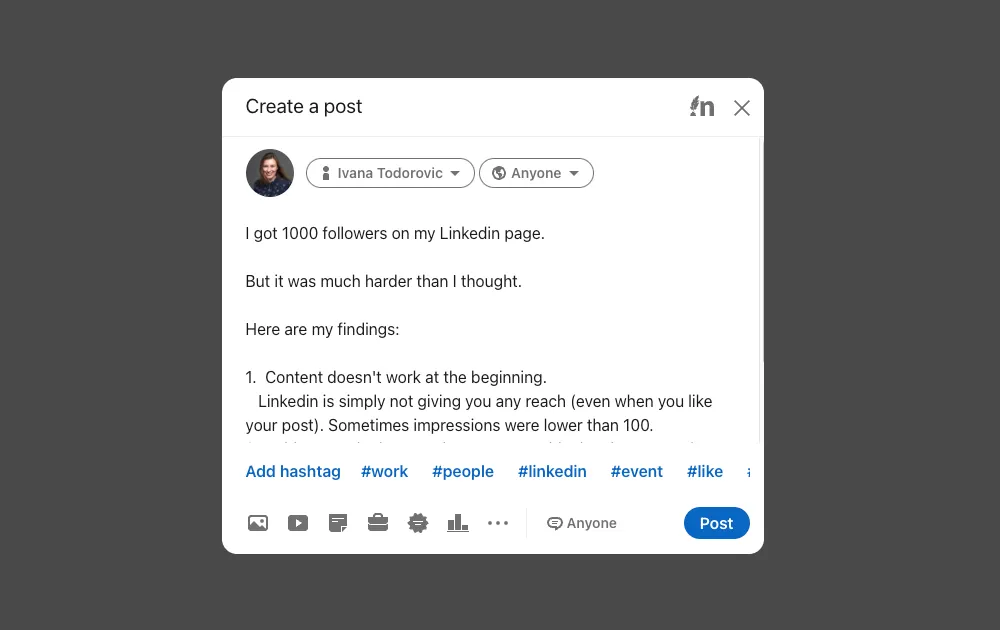The height and width of the screenshot is (630, 1000).
Task: Open more post options via ellipsis icon
Action: [x=498, y=522]
